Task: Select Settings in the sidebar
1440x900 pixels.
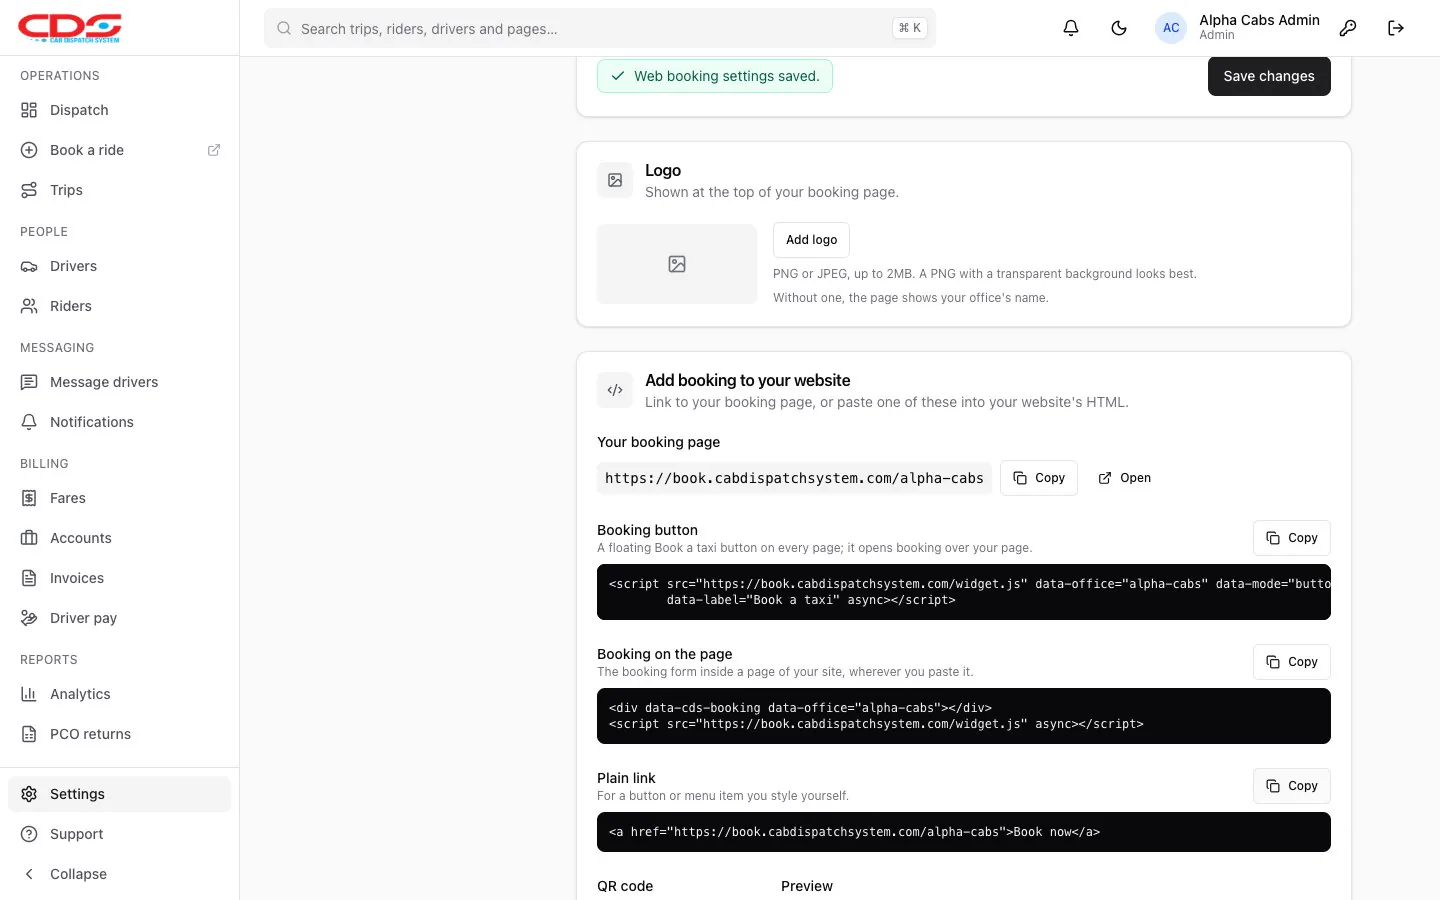Action: 119,794
